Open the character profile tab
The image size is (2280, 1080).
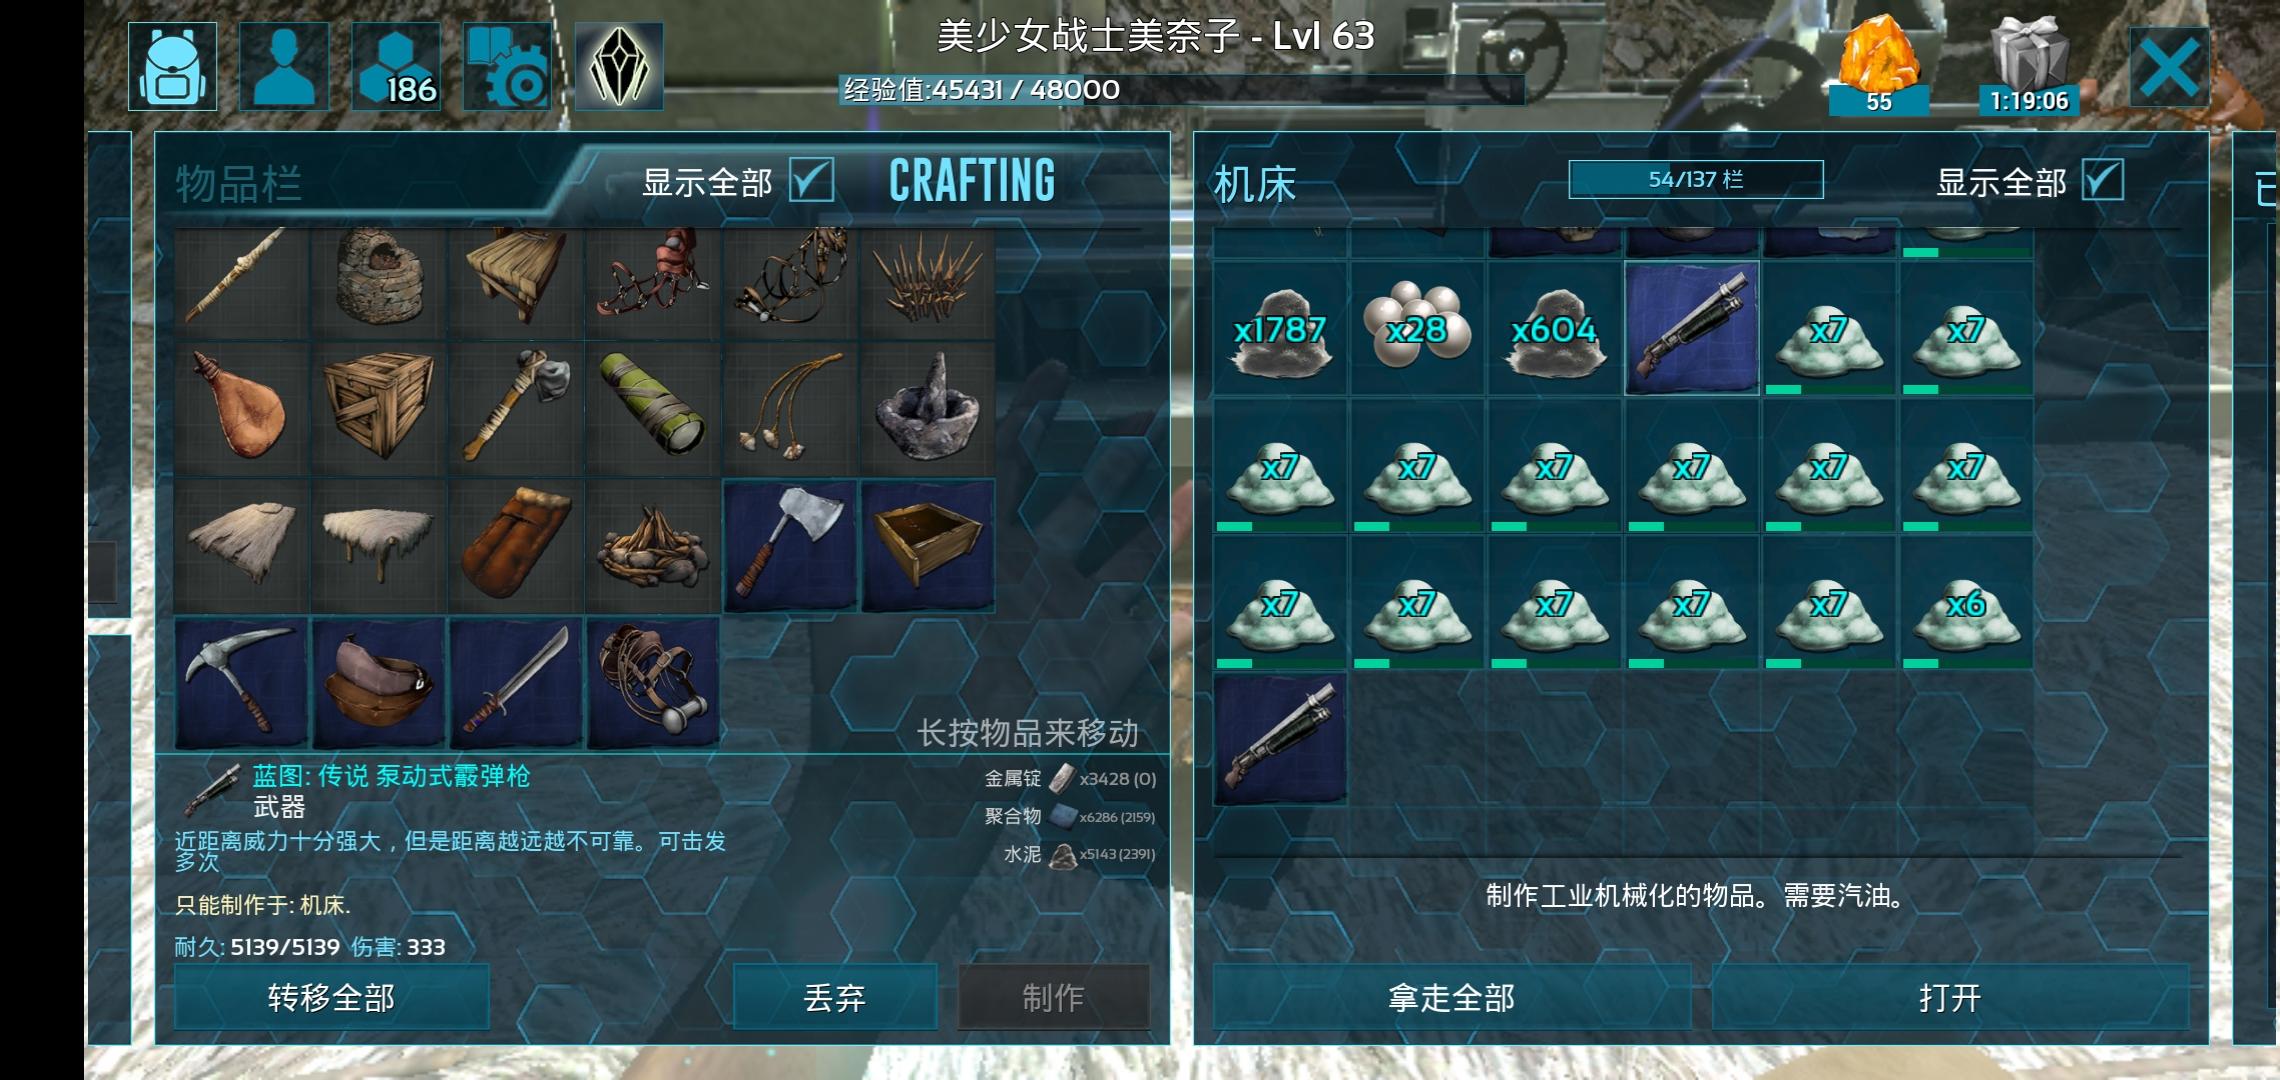284,66
